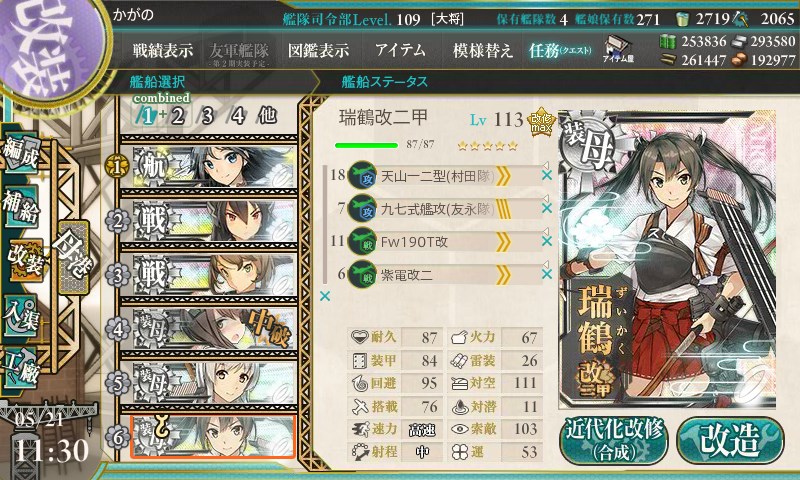The width and height of the screenshot is (800, 480).
Task: Remove all equipment with the bottom X
Action: [x=324, y=296]
